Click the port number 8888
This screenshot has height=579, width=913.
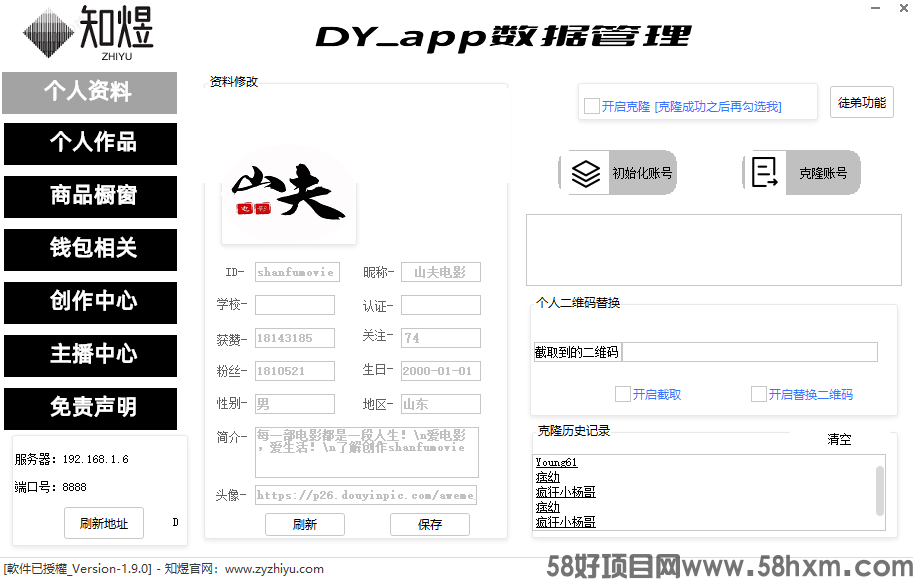coord(74,487)
